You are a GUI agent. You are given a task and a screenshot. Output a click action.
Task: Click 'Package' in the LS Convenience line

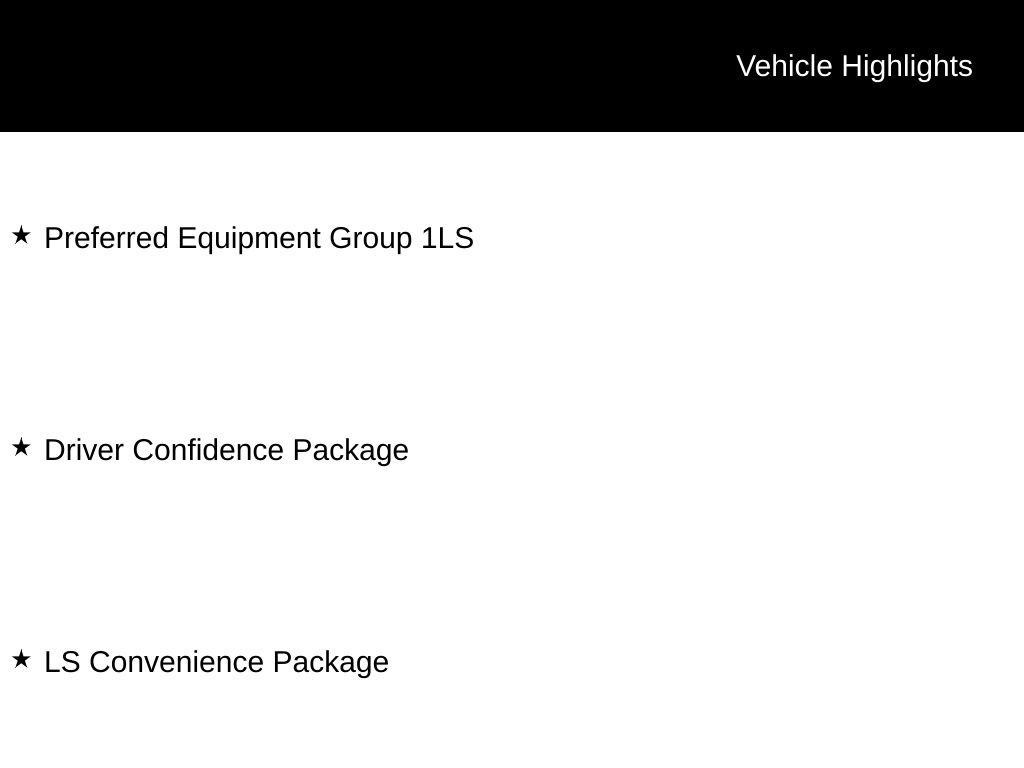330,663
